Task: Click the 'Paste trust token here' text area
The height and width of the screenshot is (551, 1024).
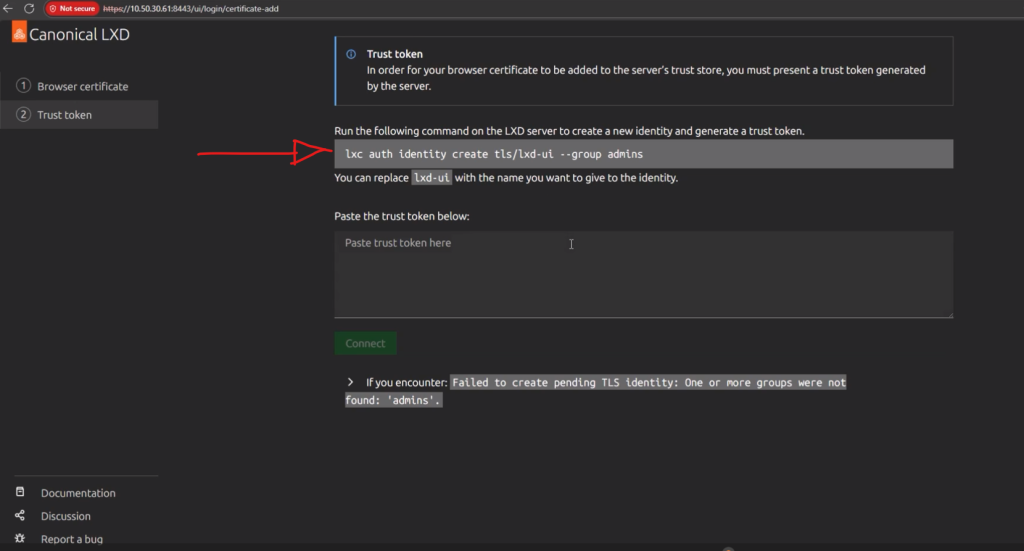Action: point(643,275)
